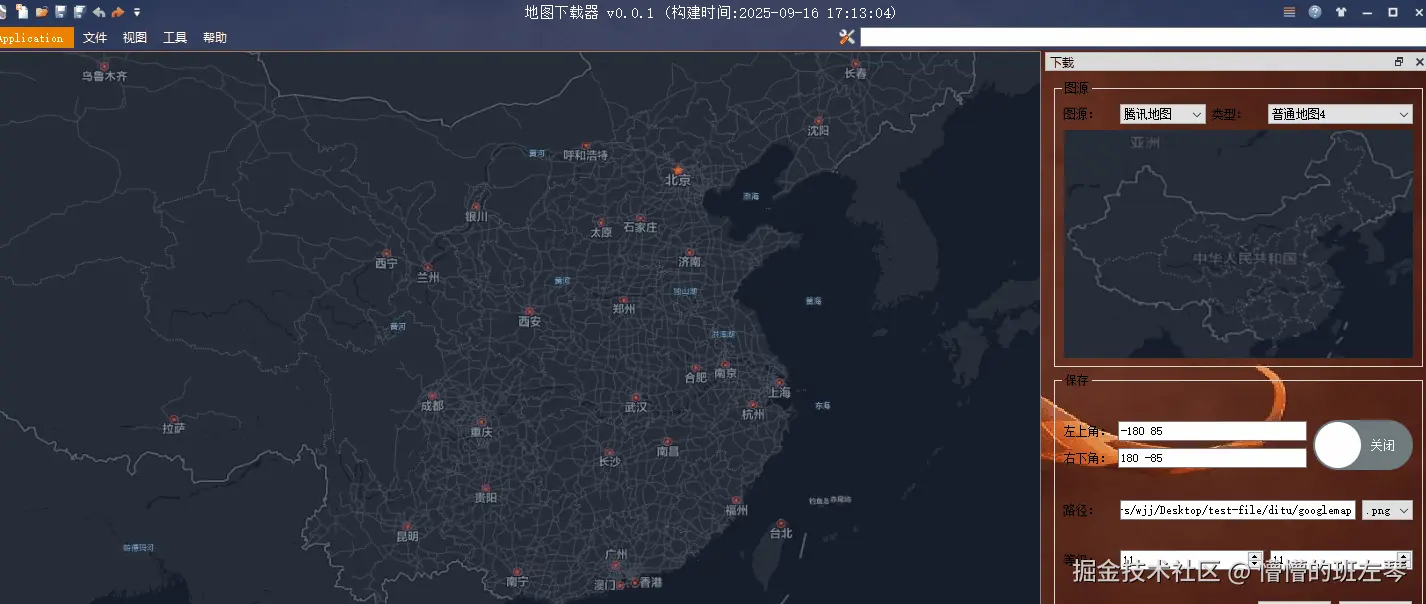Click the home icon near the window controls
The height and width of the screenshot is (604, 1426).
pyautogui.click(x=1340, y=12)
